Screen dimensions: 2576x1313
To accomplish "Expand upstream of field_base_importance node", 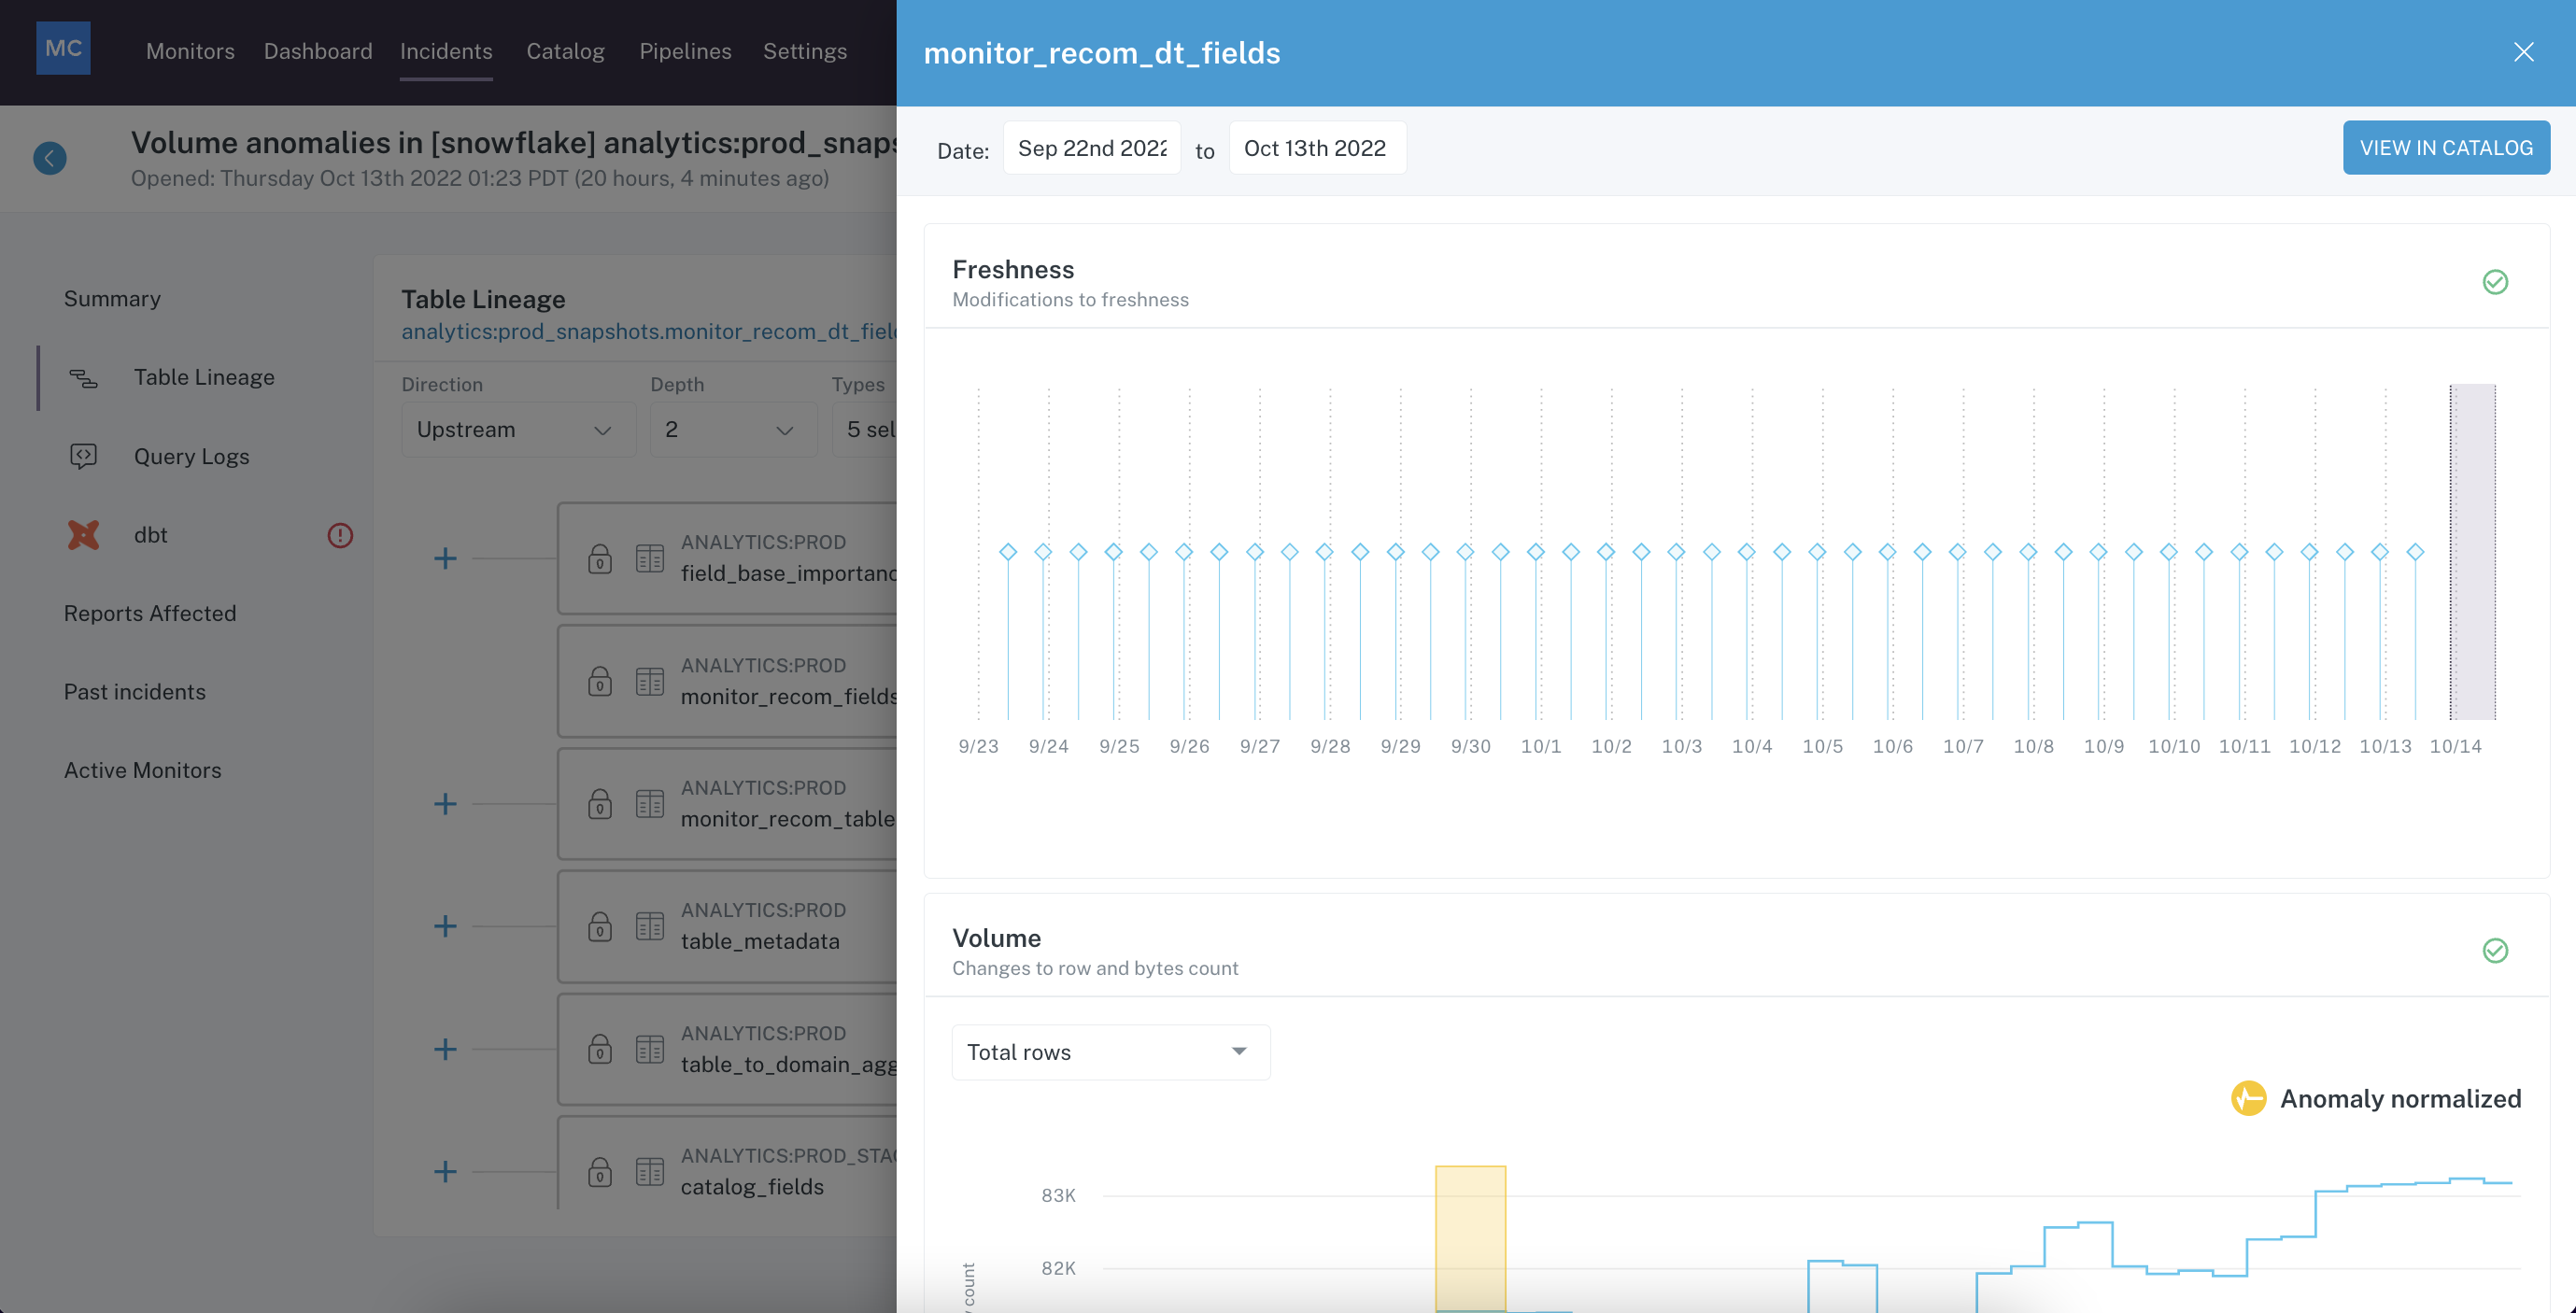I will click(x=445, y=558).
